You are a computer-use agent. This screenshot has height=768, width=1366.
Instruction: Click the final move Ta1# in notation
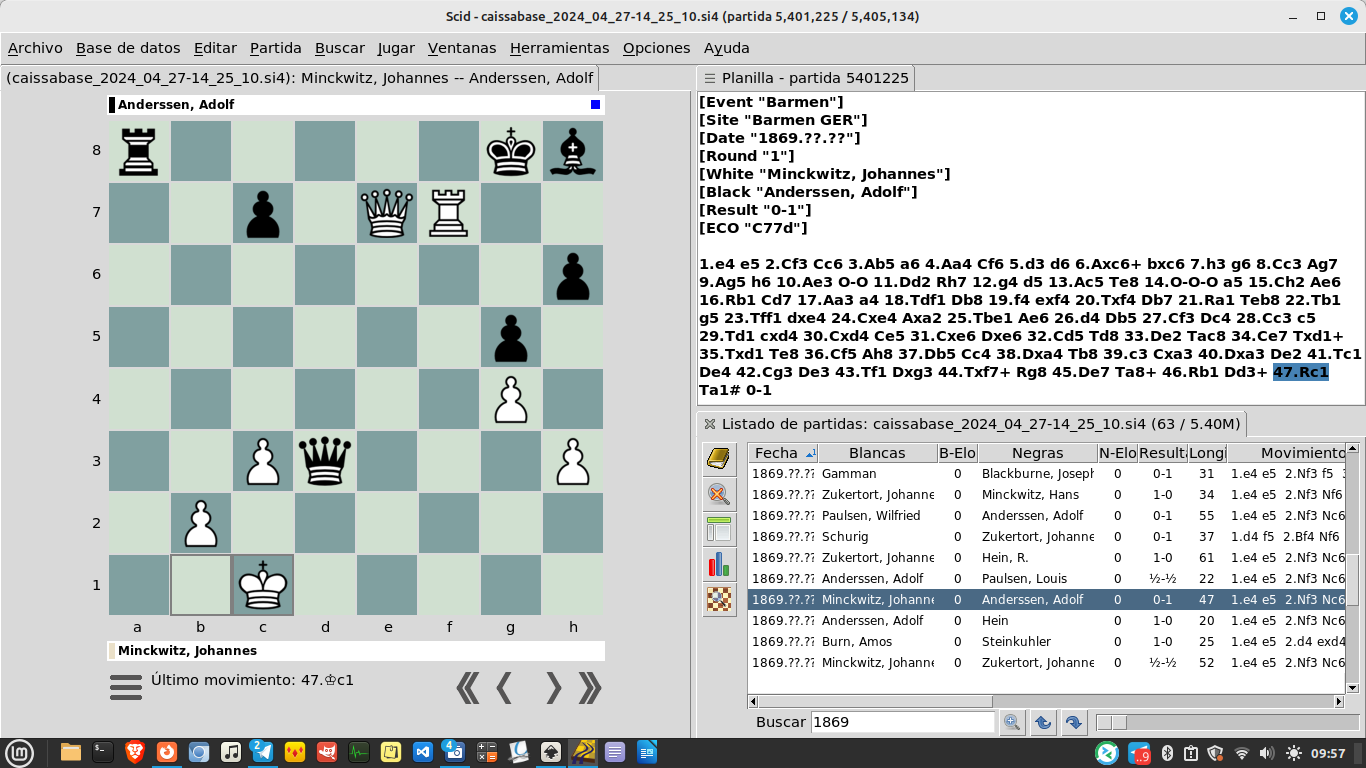[x=722, y=391]
